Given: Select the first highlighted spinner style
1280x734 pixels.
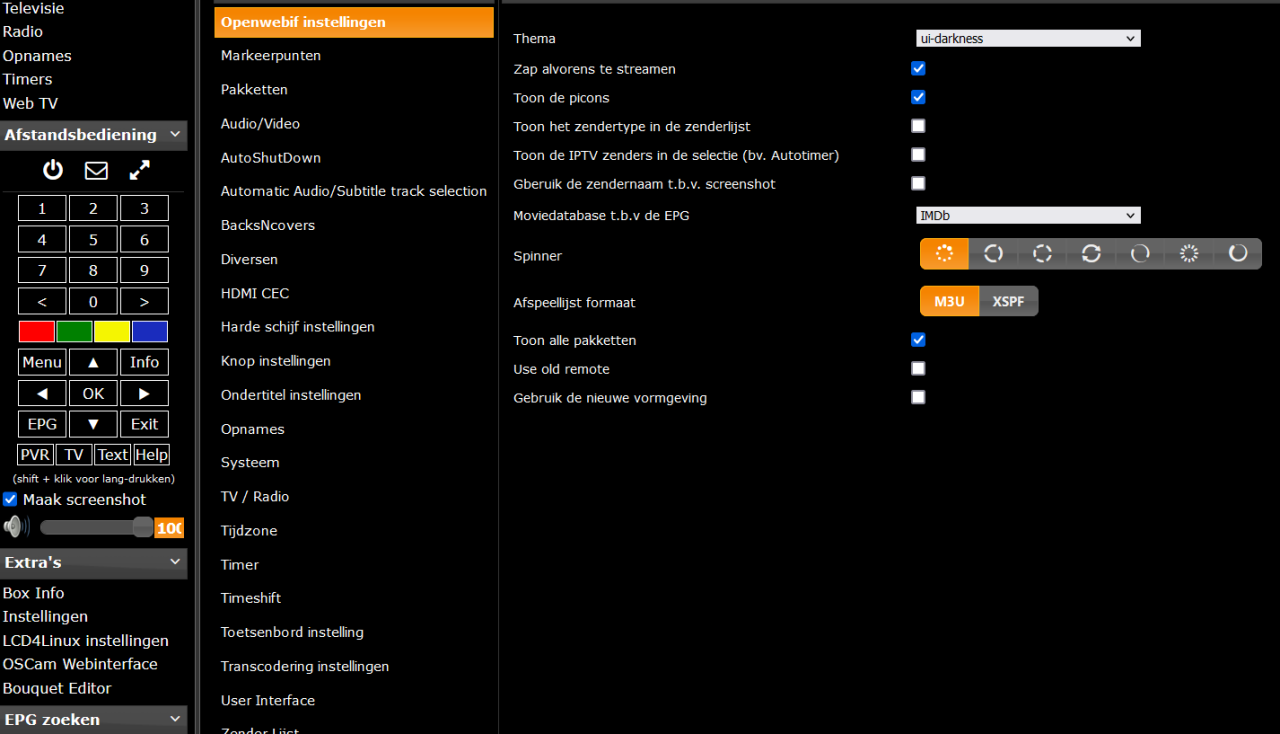Looking at the screenshot, I should pyautogui.click(x=944, y=254).
